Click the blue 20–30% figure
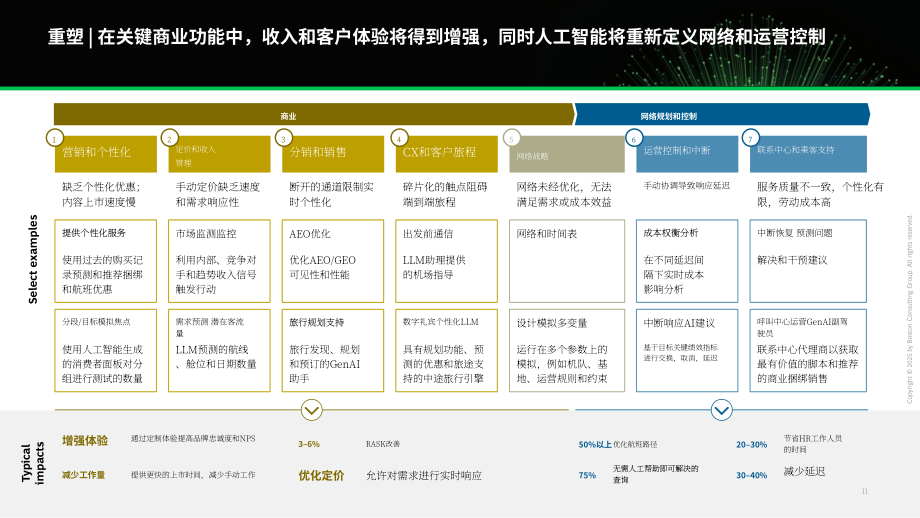 [x=752, y=445]
